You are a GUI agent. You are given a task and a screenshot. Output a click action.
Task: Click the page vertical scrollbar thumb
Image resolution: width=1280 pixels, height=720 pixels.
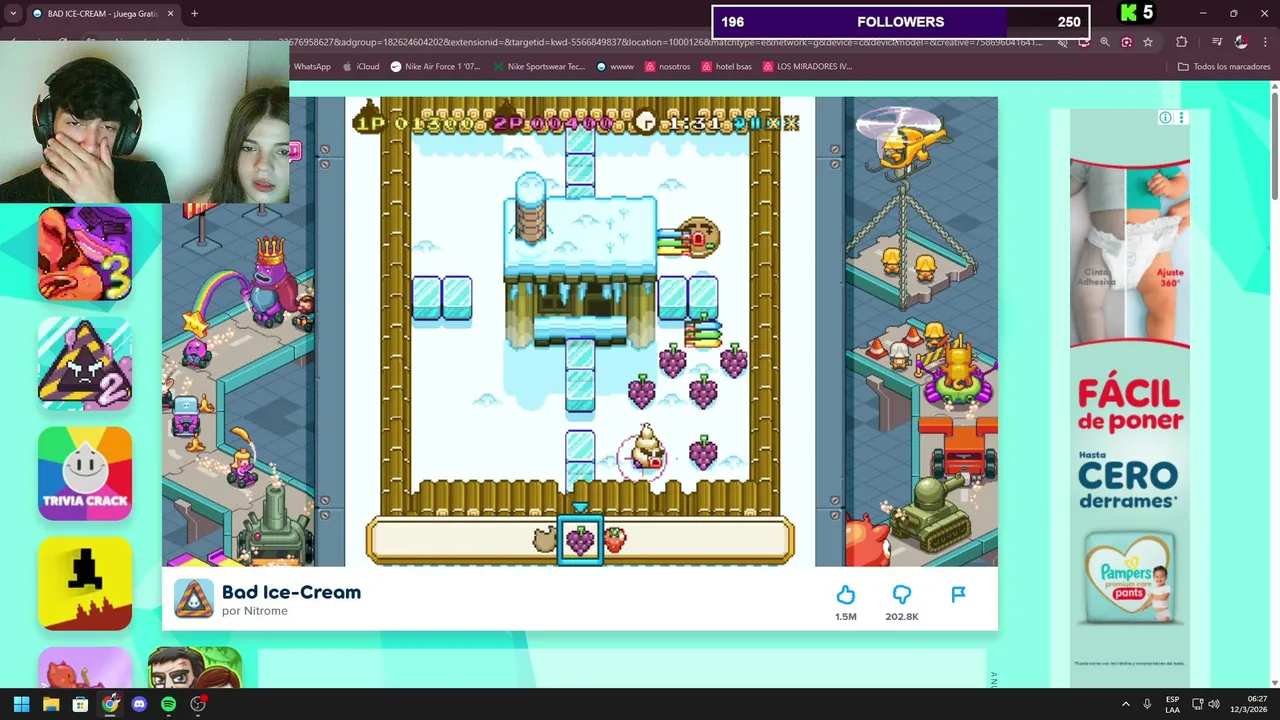coord(1274,145)
